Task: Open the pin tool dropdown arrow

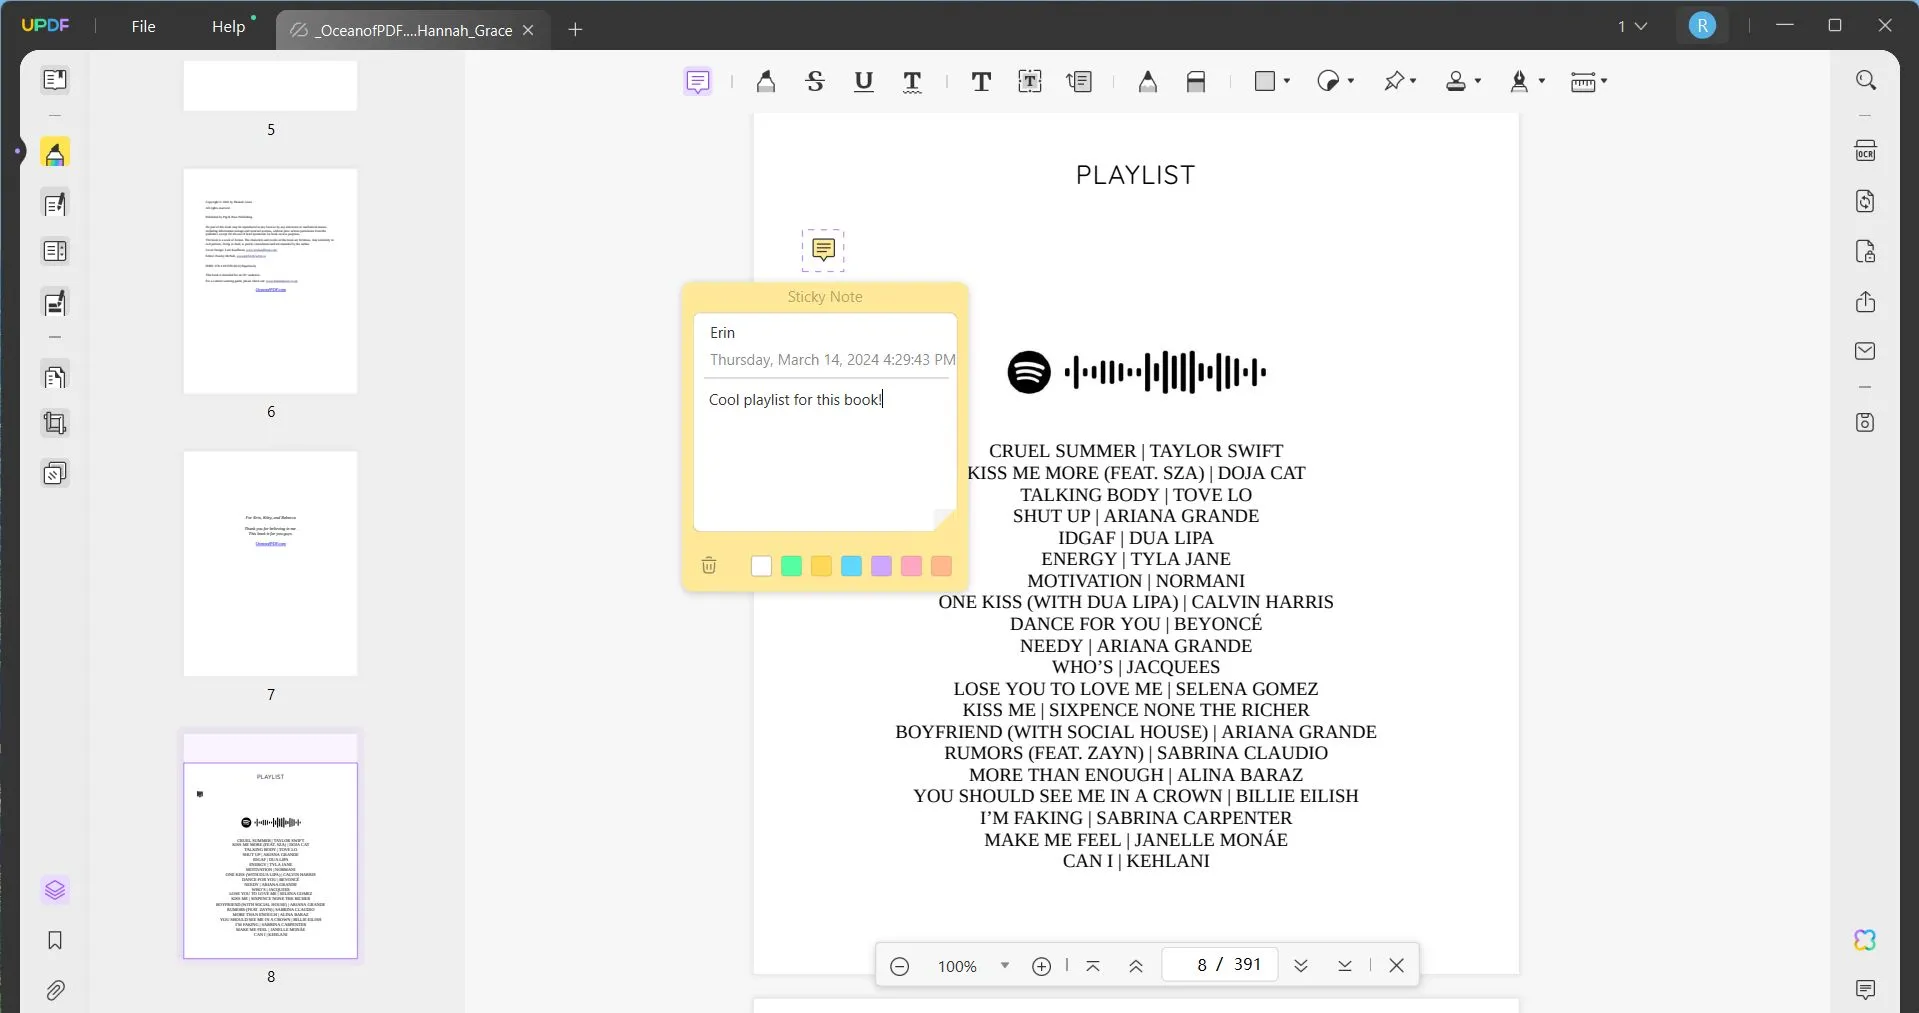Action: point(1413,81)
